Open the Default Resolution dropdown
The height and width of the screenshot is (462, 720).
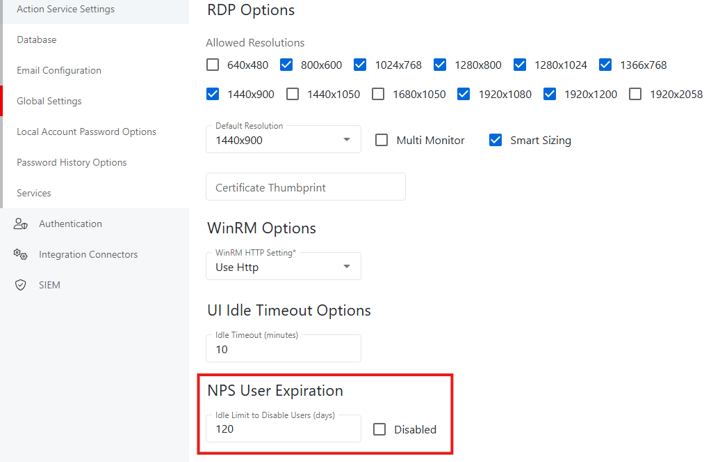click(283, 139)
